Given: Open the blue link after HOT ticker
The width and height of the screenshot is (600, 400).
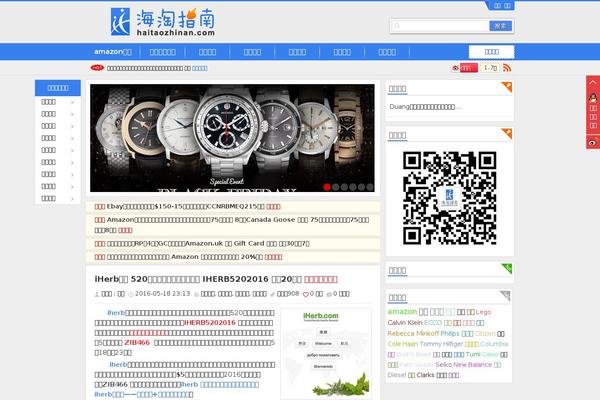Looking at the screenshot, I should (200, 68).
